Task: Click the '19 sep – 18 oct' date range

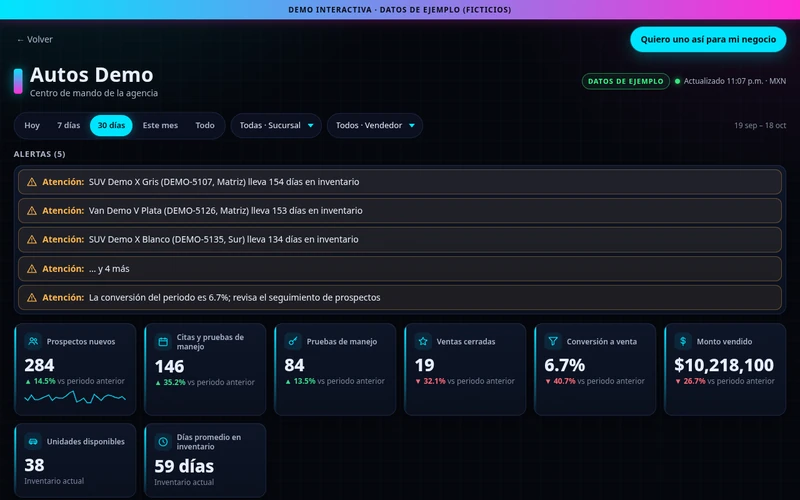Action: coord(760,126)
